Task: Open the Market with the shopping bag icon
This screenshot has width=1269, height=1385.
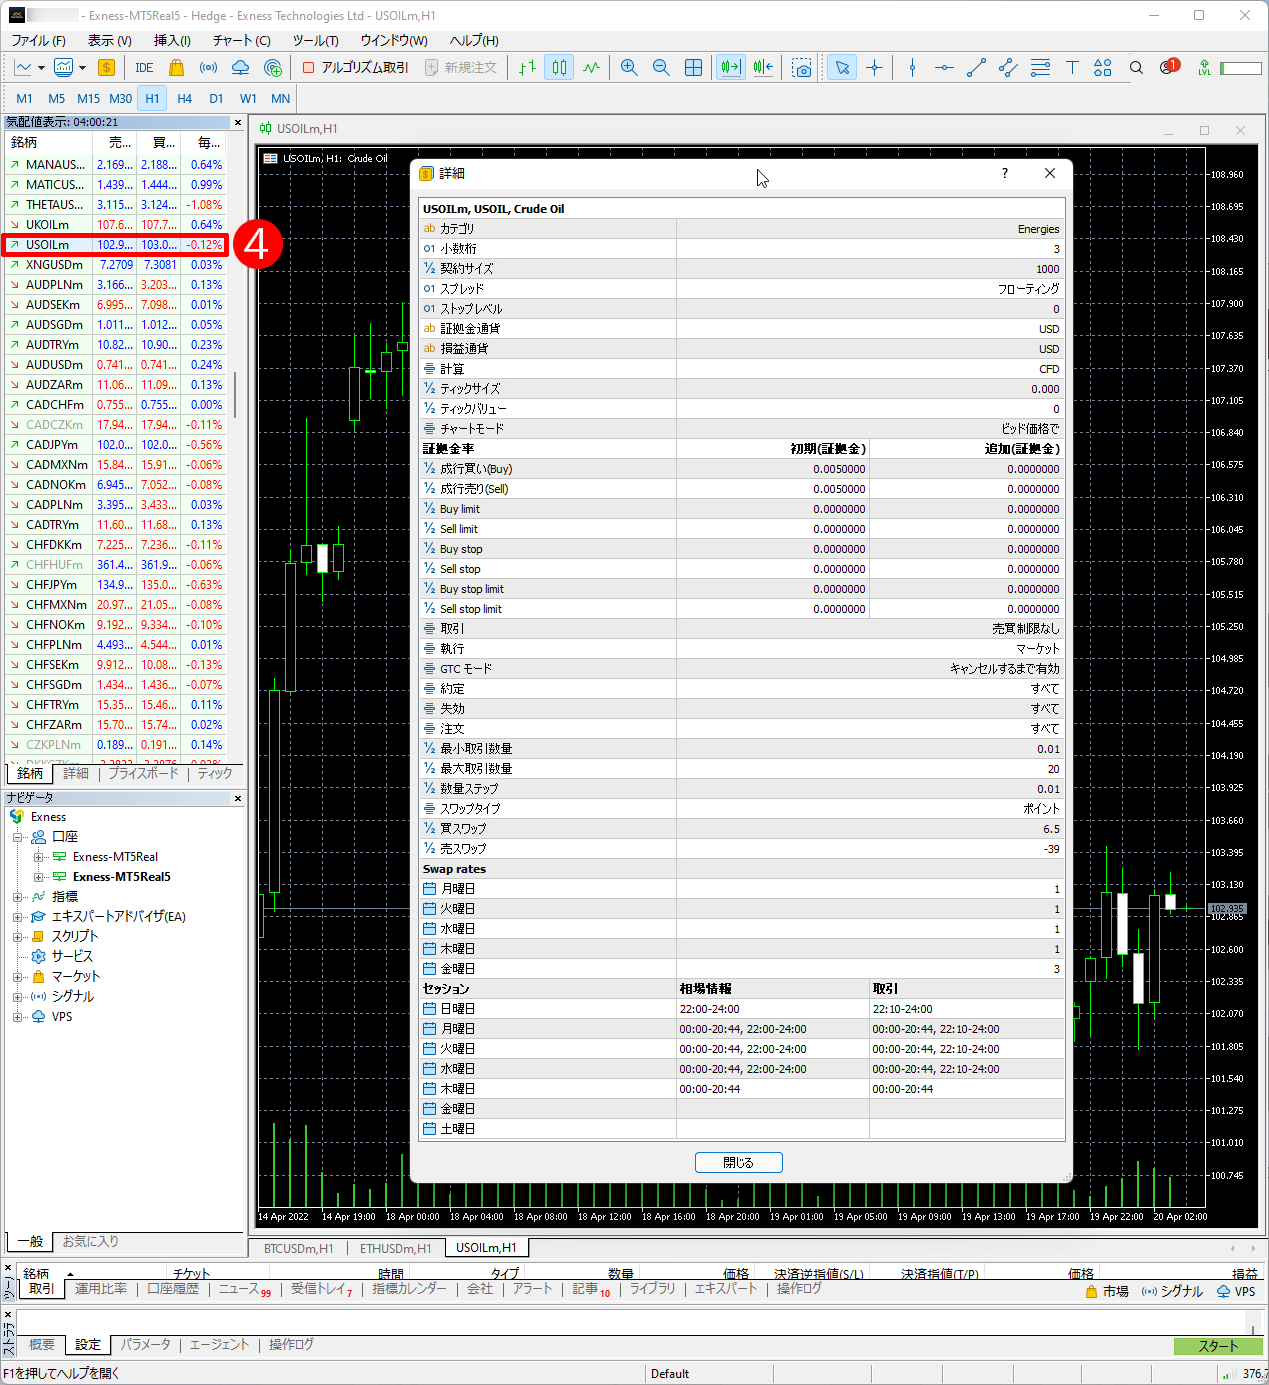Action: pos(175,68)
